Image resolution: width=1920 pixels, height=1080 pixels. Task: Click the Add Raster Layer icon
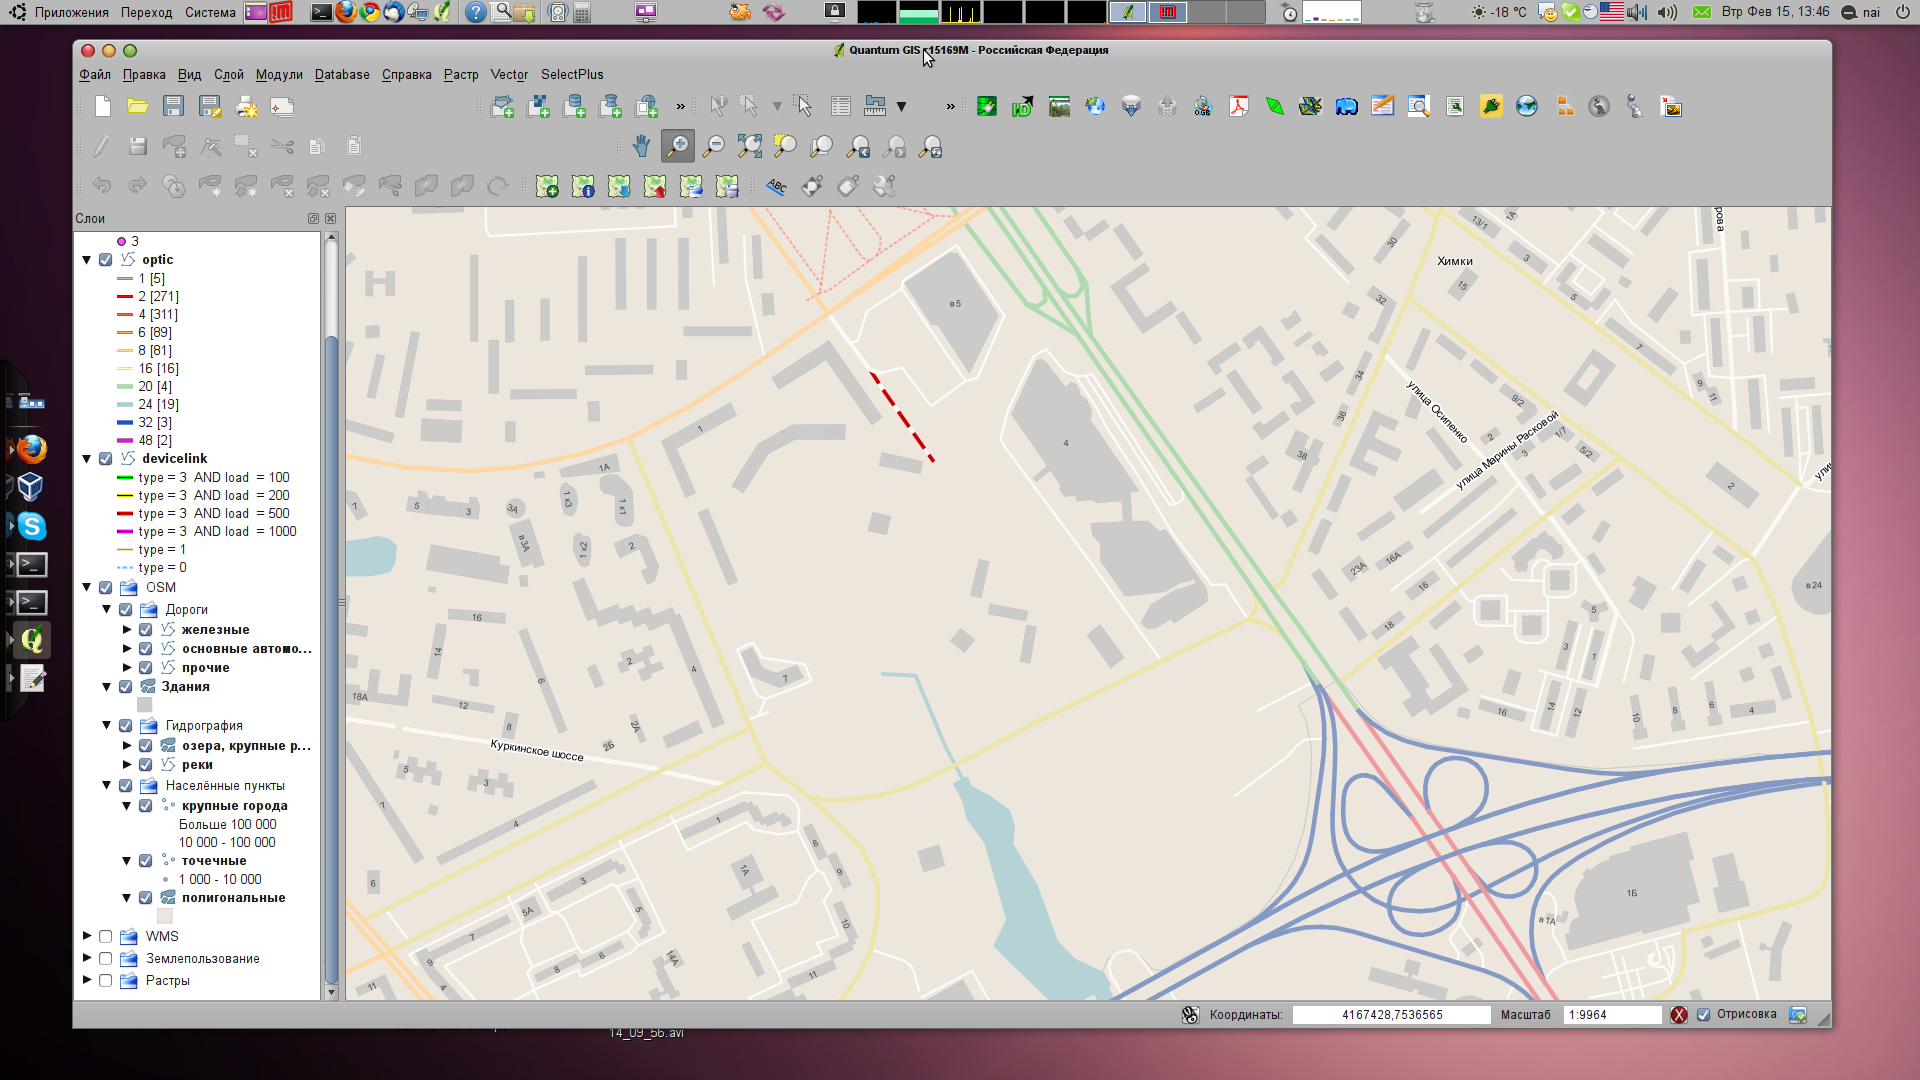(x=539, y=107)
